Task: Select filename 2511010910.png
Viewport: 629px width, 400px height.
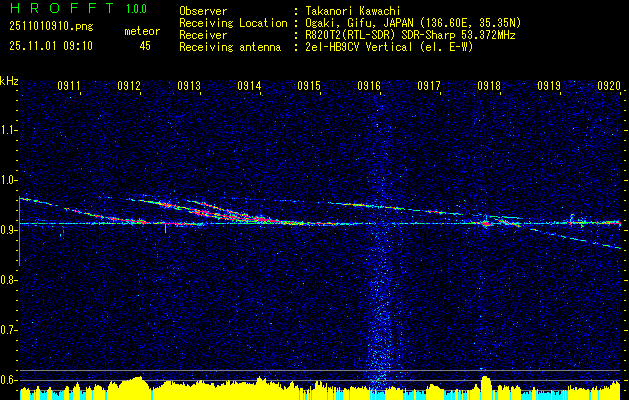Action: (51, 27)
